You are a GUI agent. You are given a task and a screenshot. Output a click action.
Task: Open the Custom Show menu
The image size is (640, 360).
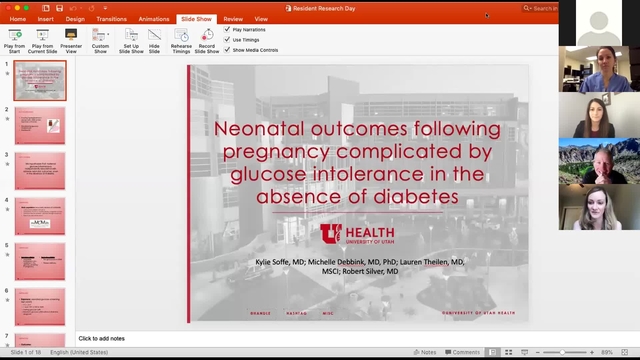(x=100, y=41)
